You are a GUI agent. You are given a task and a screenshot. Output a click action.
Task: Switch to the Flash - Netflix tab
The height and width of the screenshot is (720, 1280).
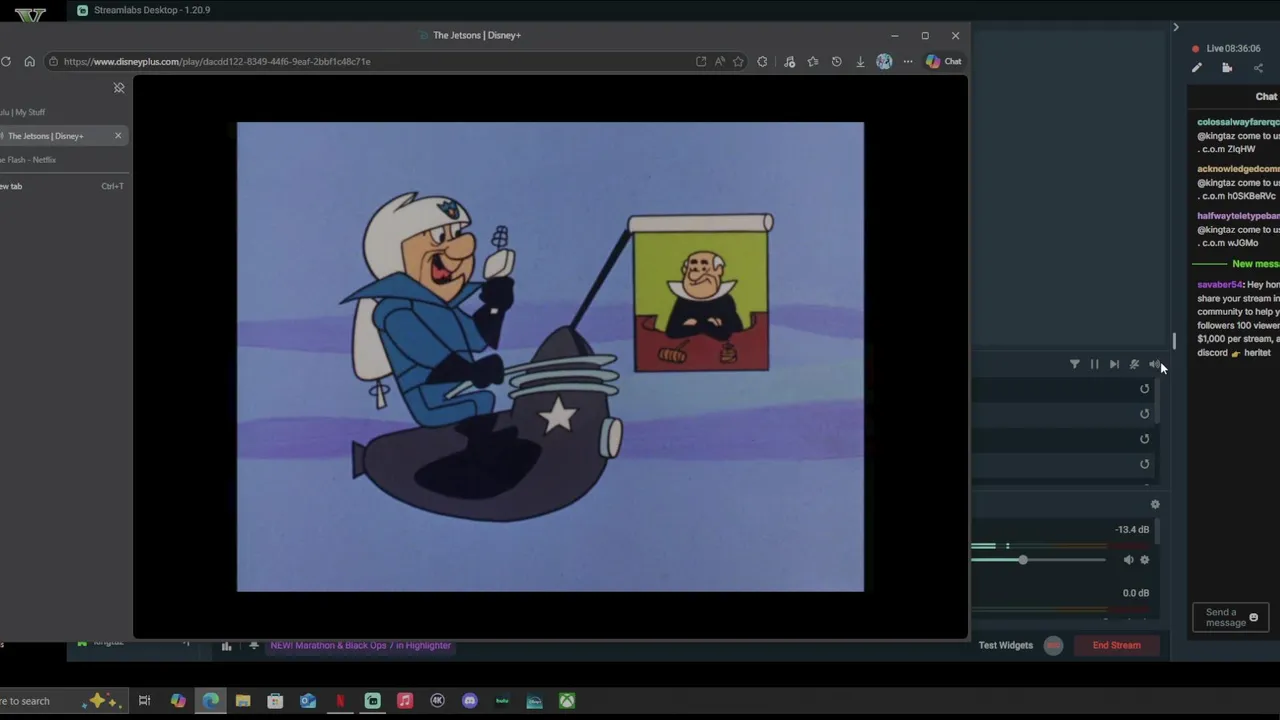coord(62,160)
